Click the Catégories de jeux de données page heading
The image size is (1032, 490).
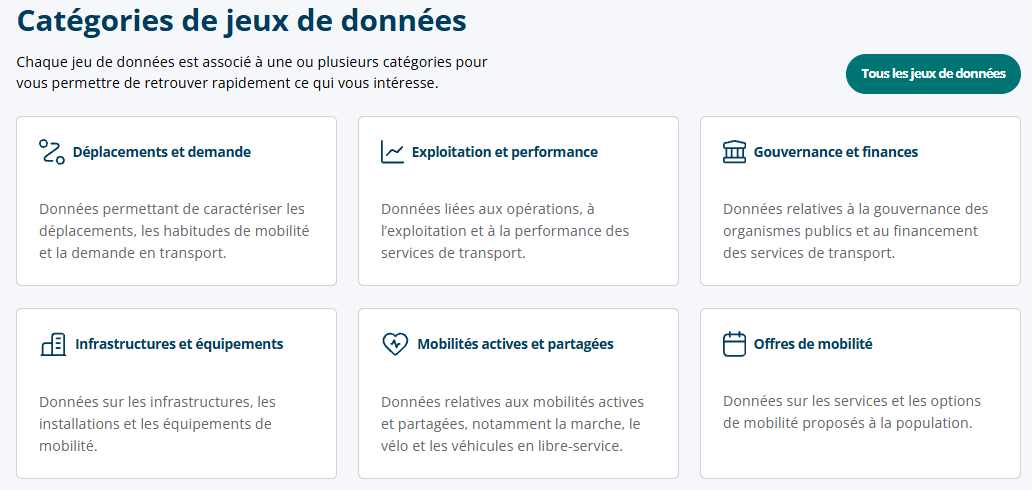[x=242, y=21]
